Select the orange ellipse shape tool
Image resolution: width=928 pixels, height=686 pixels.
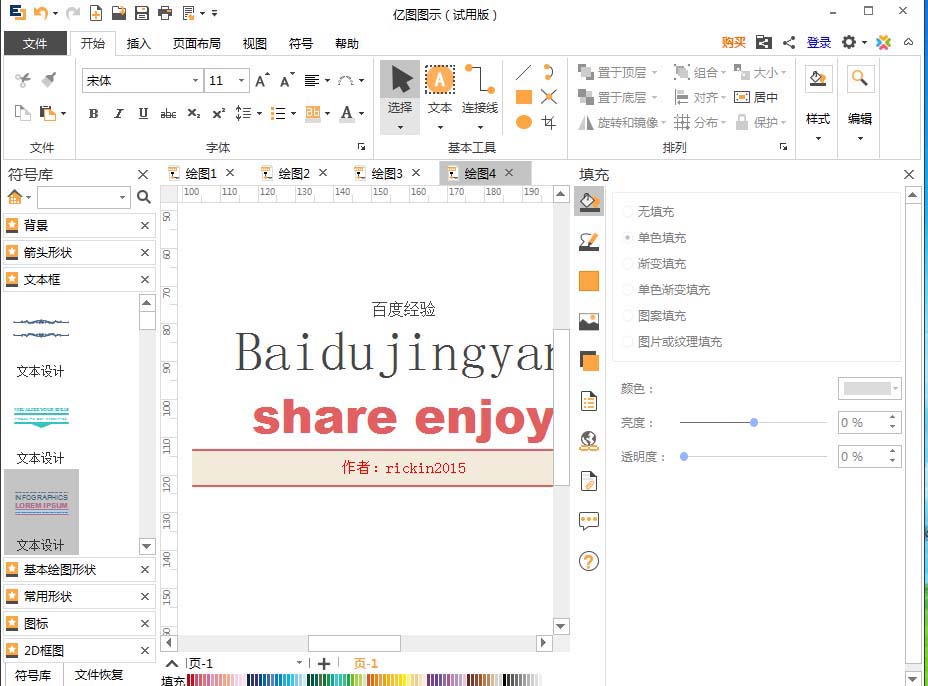coord(524,122)
